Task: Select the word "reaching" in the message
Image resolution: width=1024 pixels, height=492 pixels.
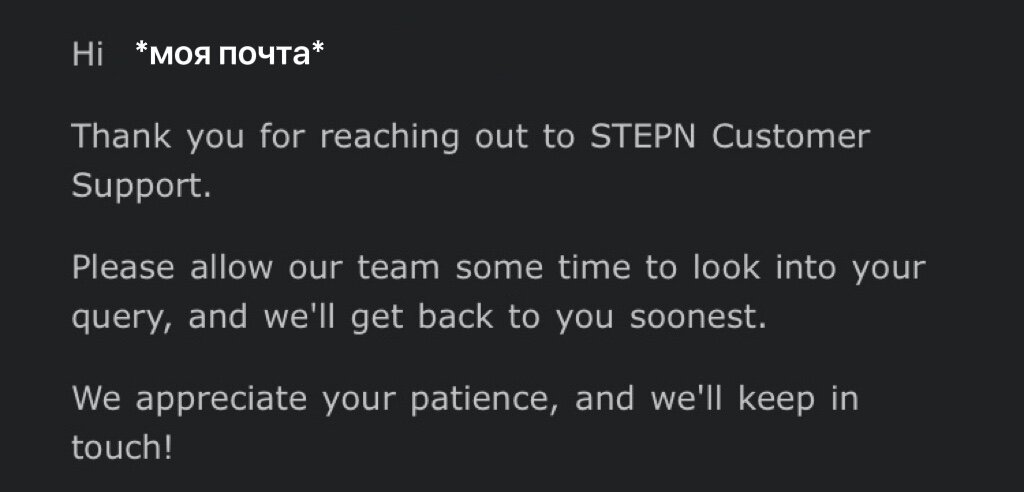Action: click(389, 137)
